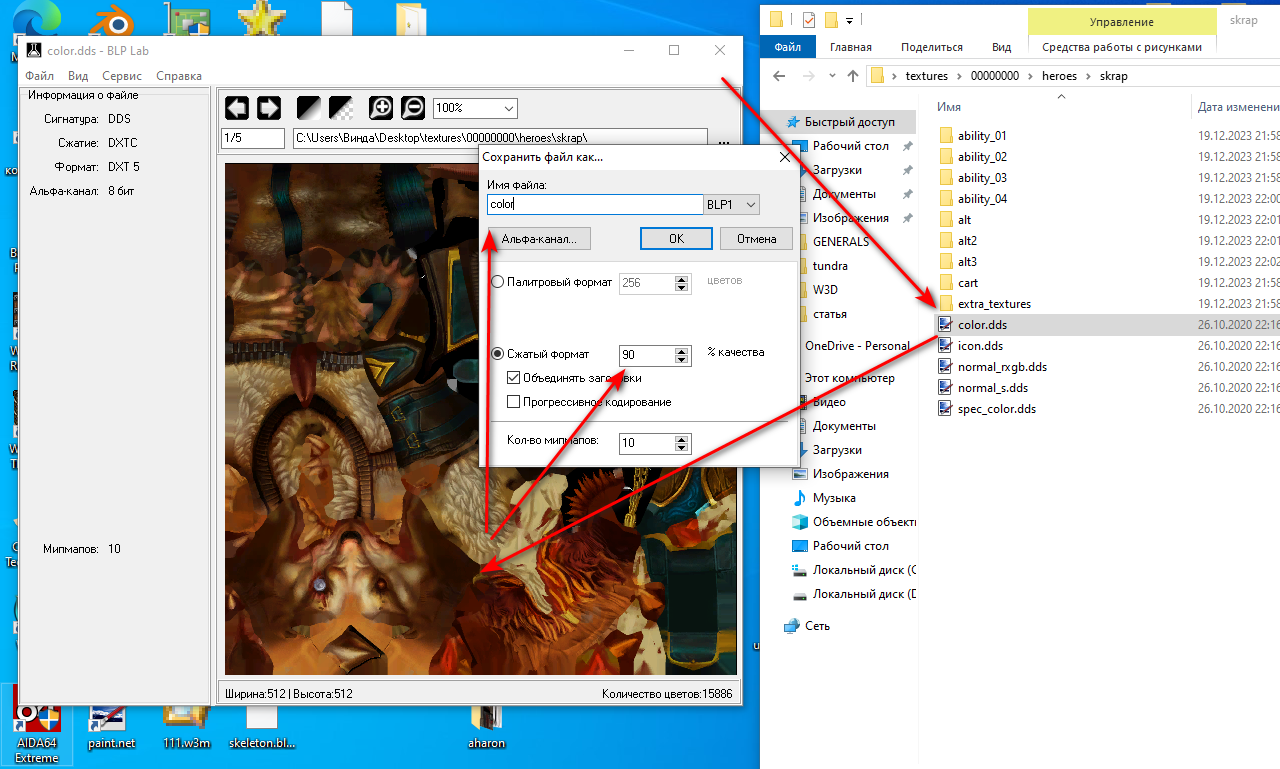Click textures in the Explorer breadcrumb

coord(926,76)
